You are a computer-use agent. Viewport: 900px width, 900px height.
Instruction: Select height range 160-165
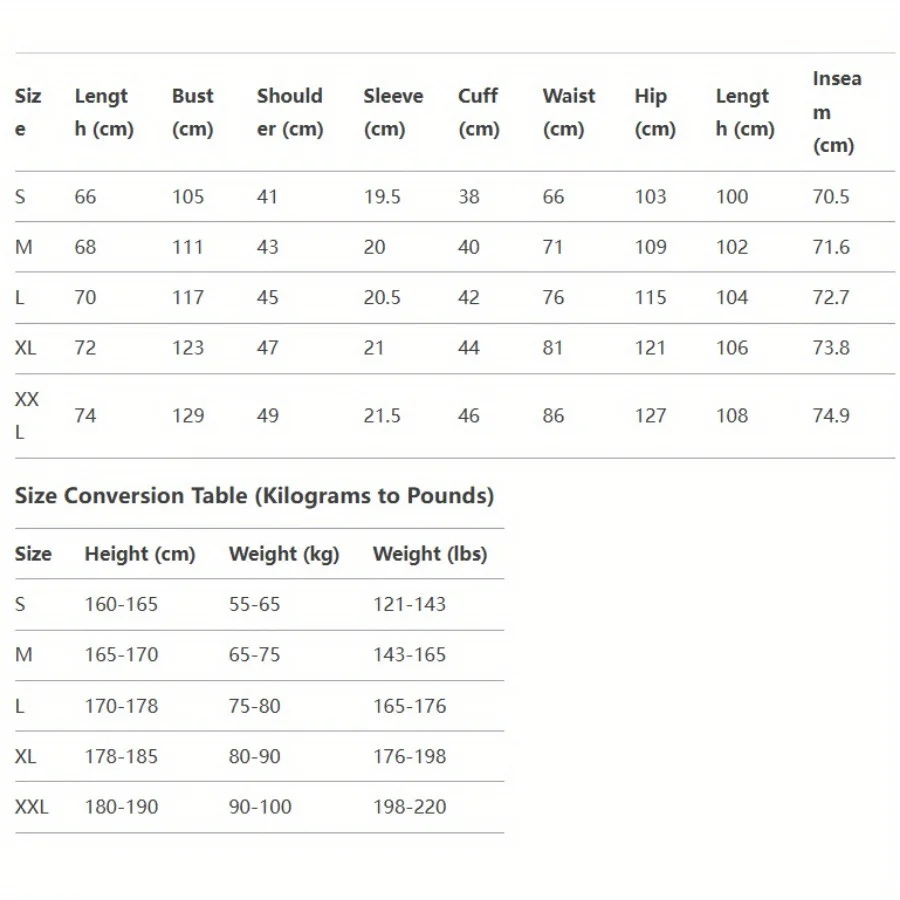(121, 605)
